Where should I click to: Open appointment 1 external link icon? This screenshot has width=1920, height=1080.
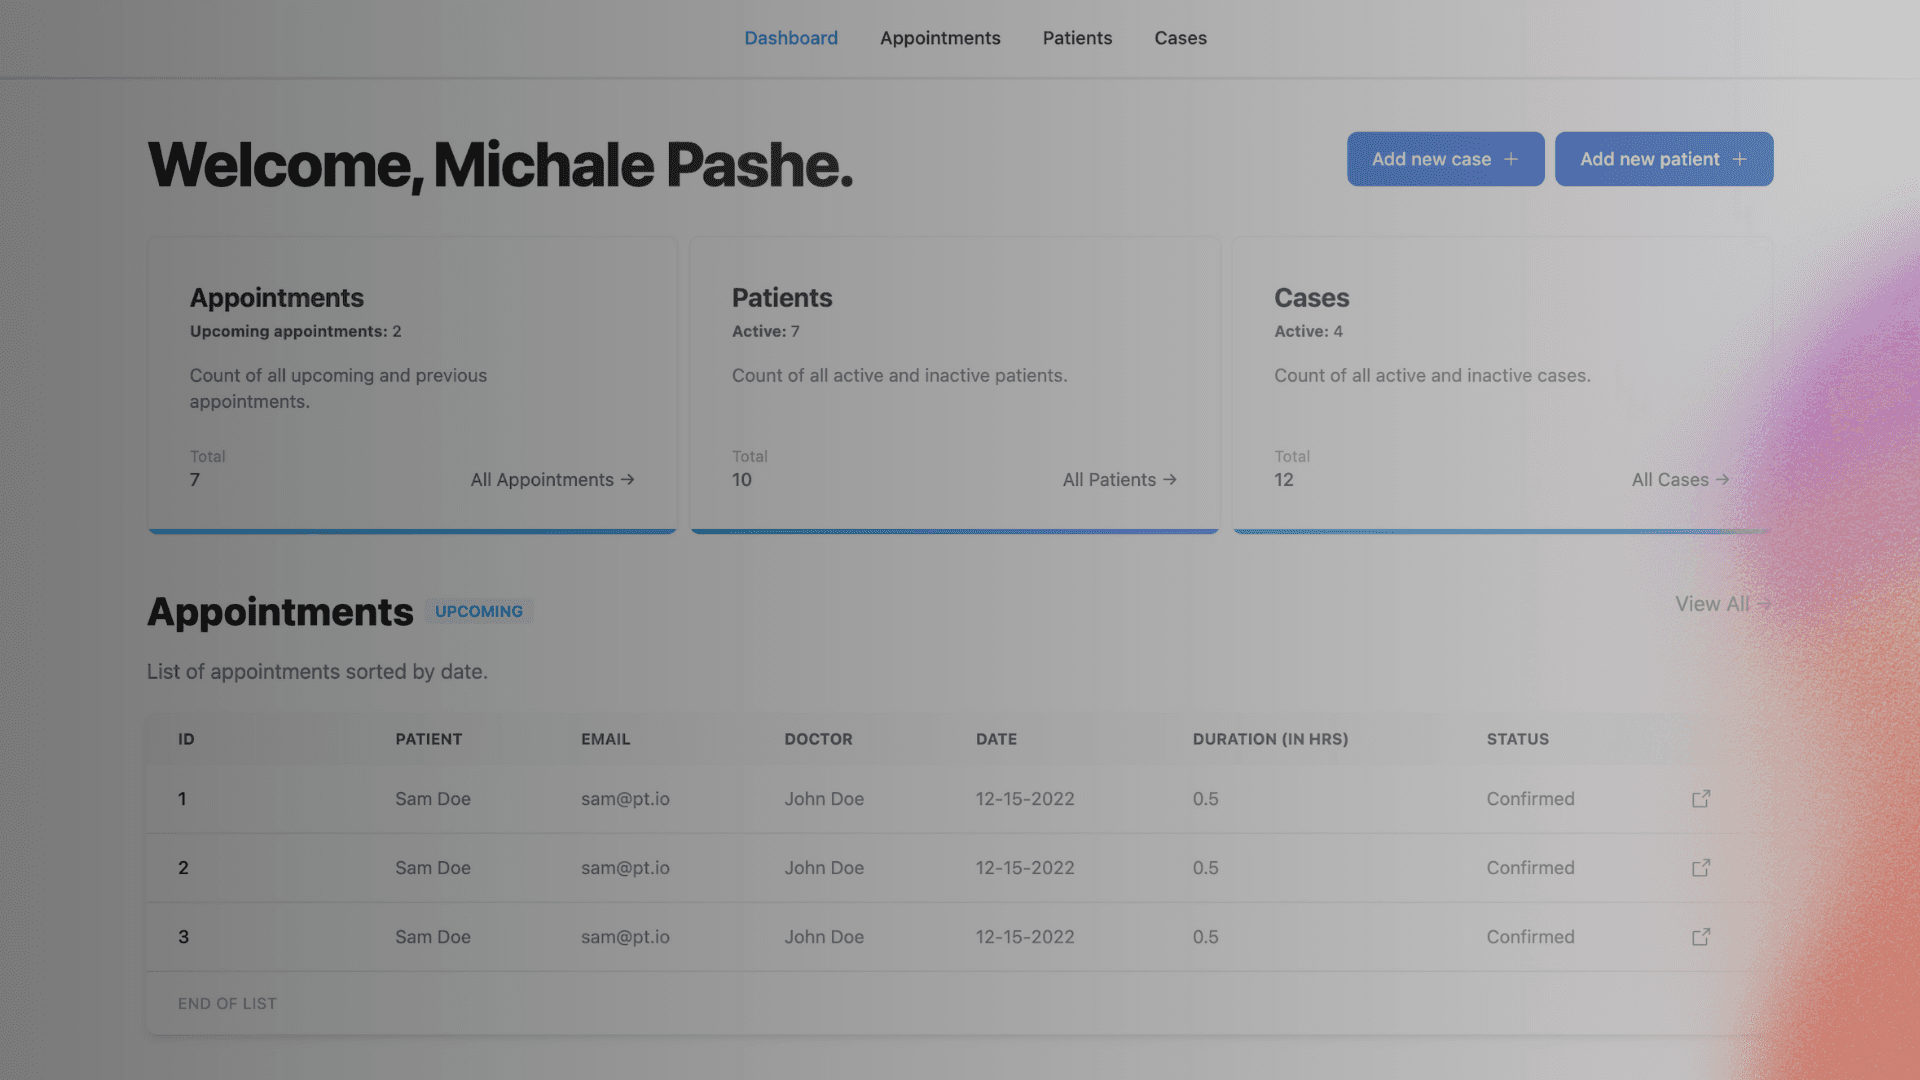pos(1700,799)
